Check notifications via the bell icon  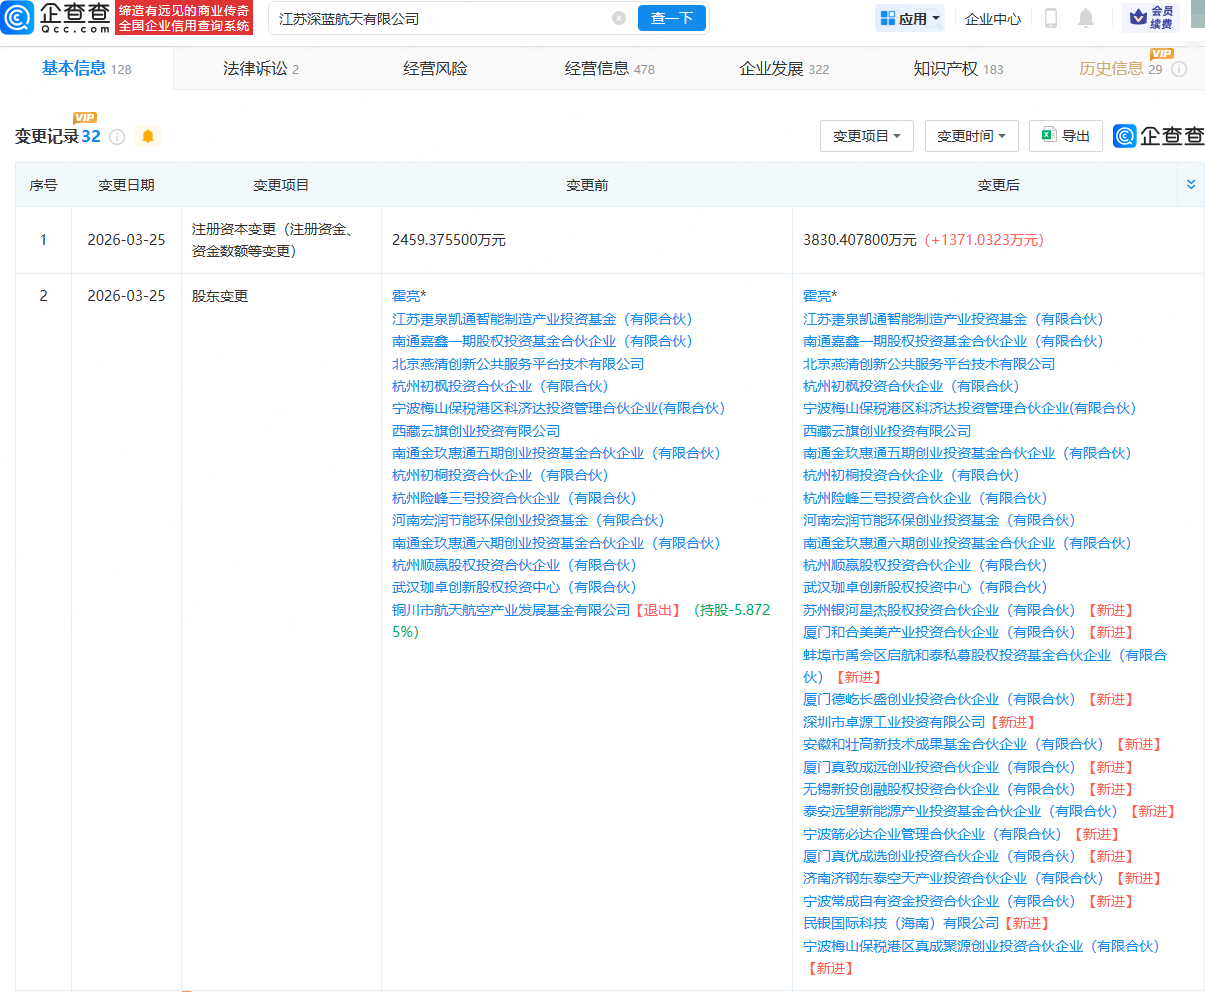tap(1085, 18)
